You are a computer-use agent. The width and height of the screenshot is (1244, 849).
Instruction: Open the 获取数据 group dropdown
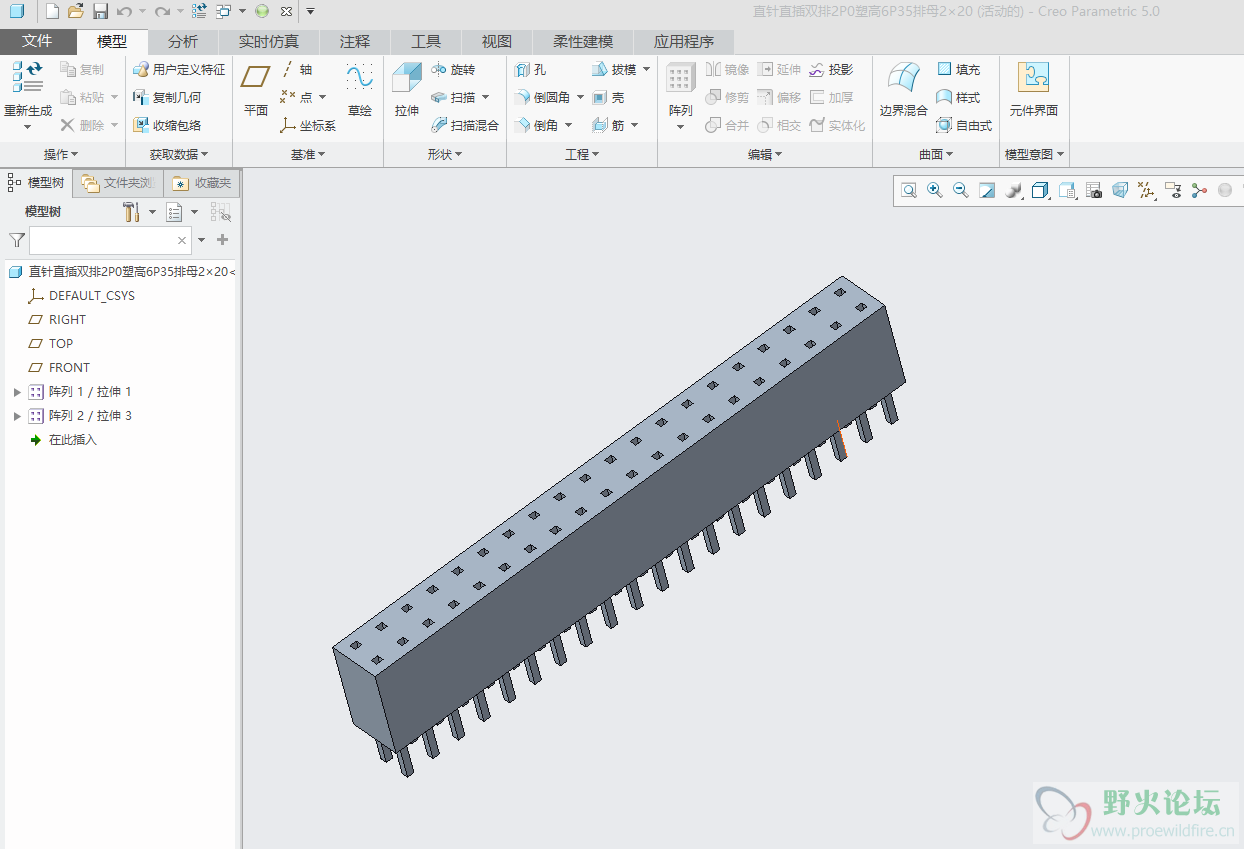click(x=179, y=155)
